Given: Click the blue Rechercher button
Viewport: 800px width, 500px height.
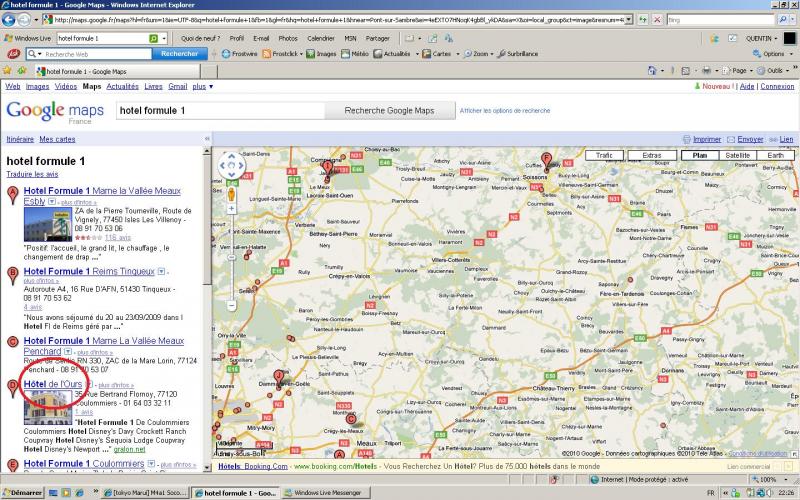Looking at the screenshot, I should click(180, 54).
